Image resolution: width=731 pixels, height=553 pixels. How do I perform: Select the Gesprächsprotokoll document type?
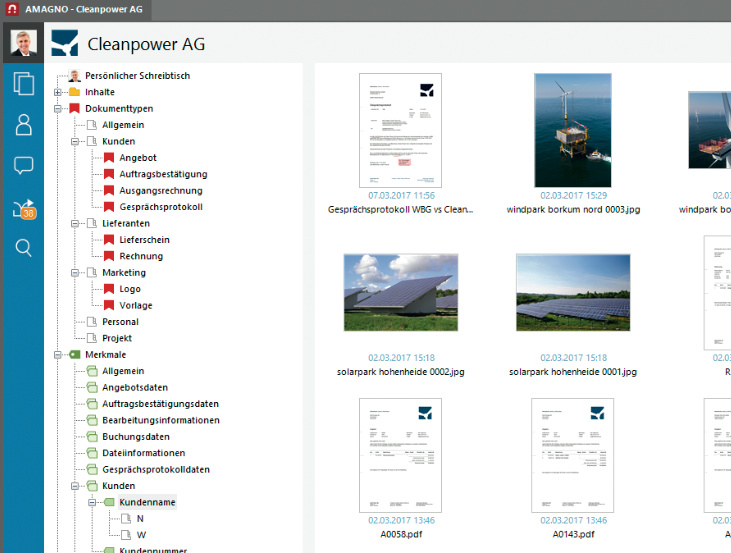tap(160, 207)
